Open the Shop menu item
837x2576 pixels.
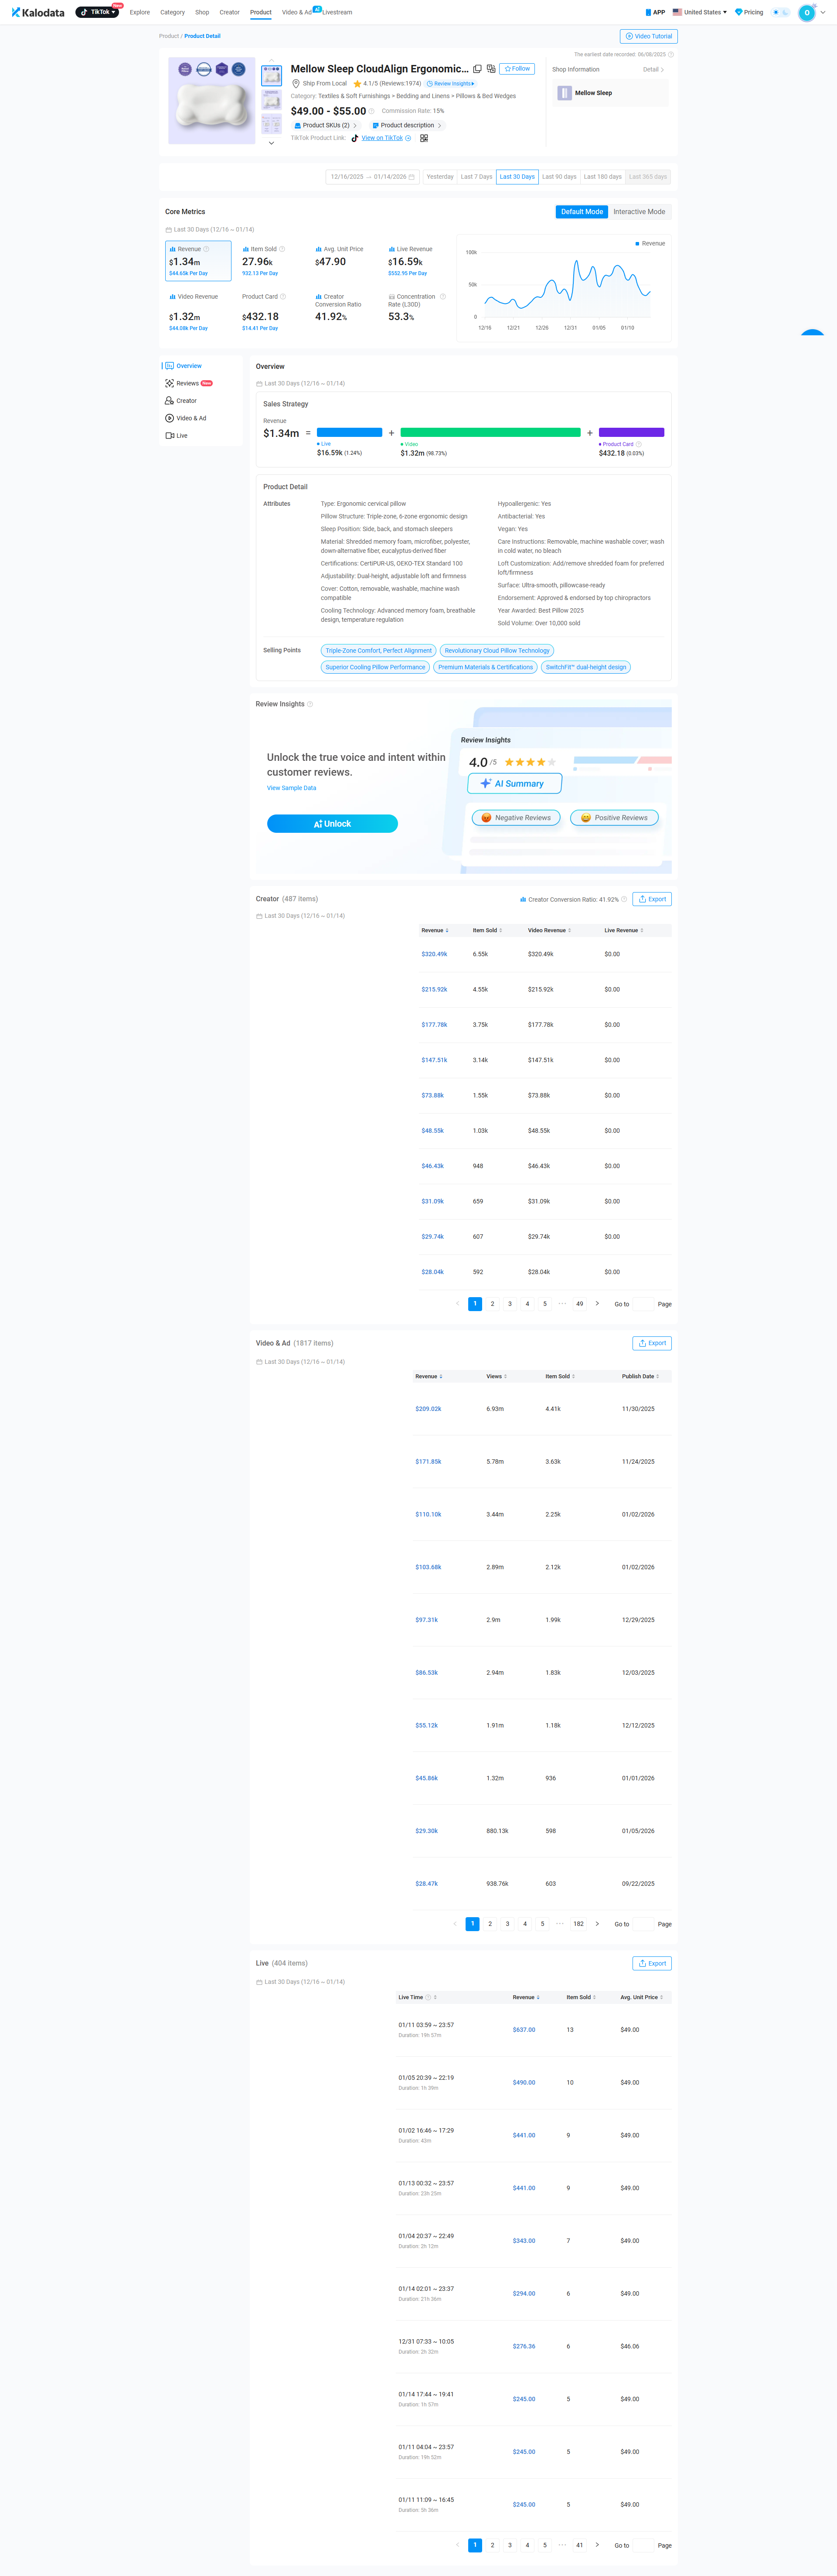[x=202, y=13]
